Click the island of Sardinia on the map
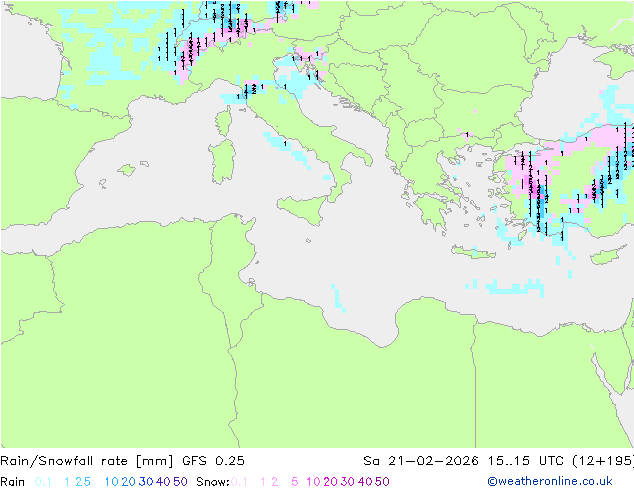The width and height of the screenshot is (634, 490). [x=222, y=161]
